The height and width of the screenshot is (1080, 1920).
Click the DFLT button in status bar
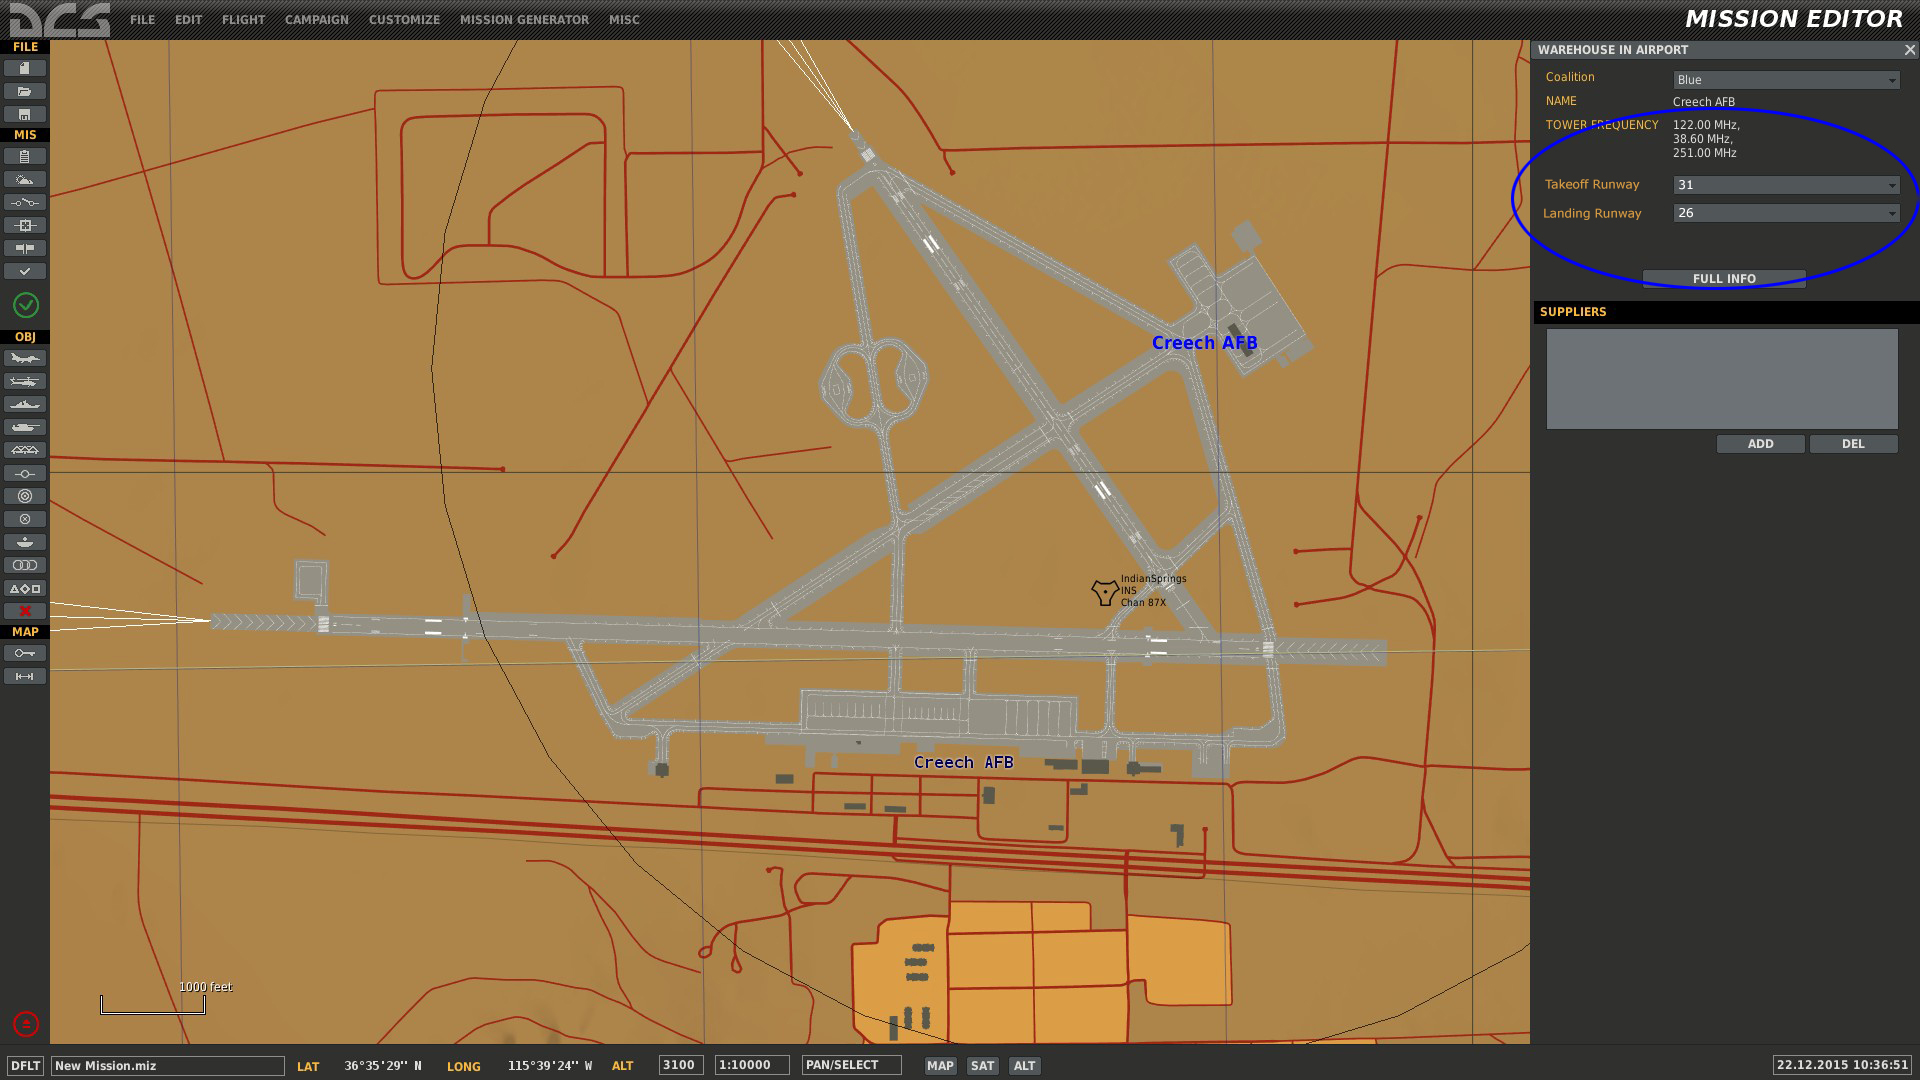pos(26,1066)
